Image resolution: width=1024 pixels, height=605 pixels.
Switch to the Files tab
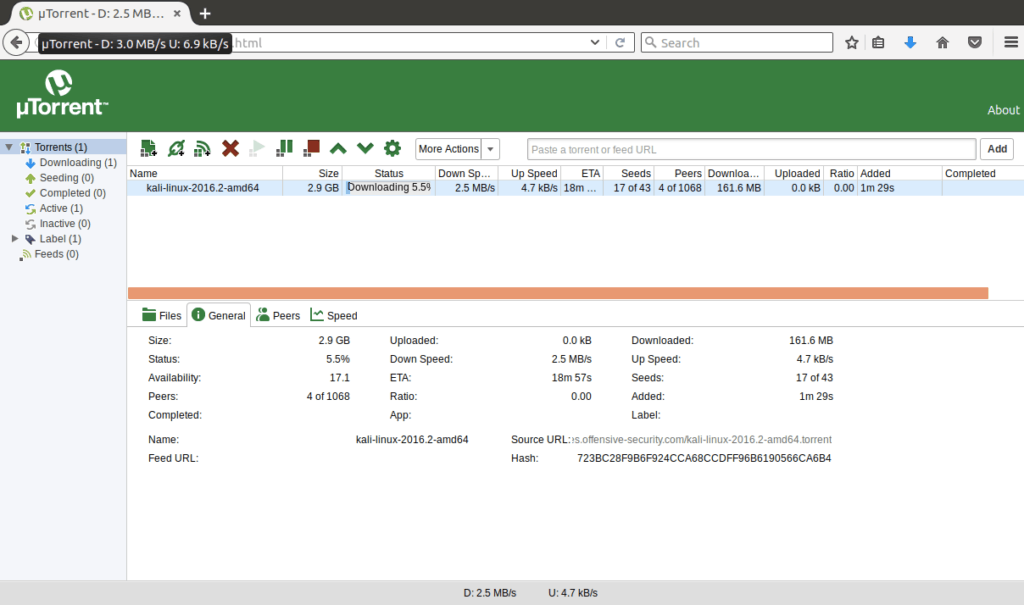pos(161,315)
